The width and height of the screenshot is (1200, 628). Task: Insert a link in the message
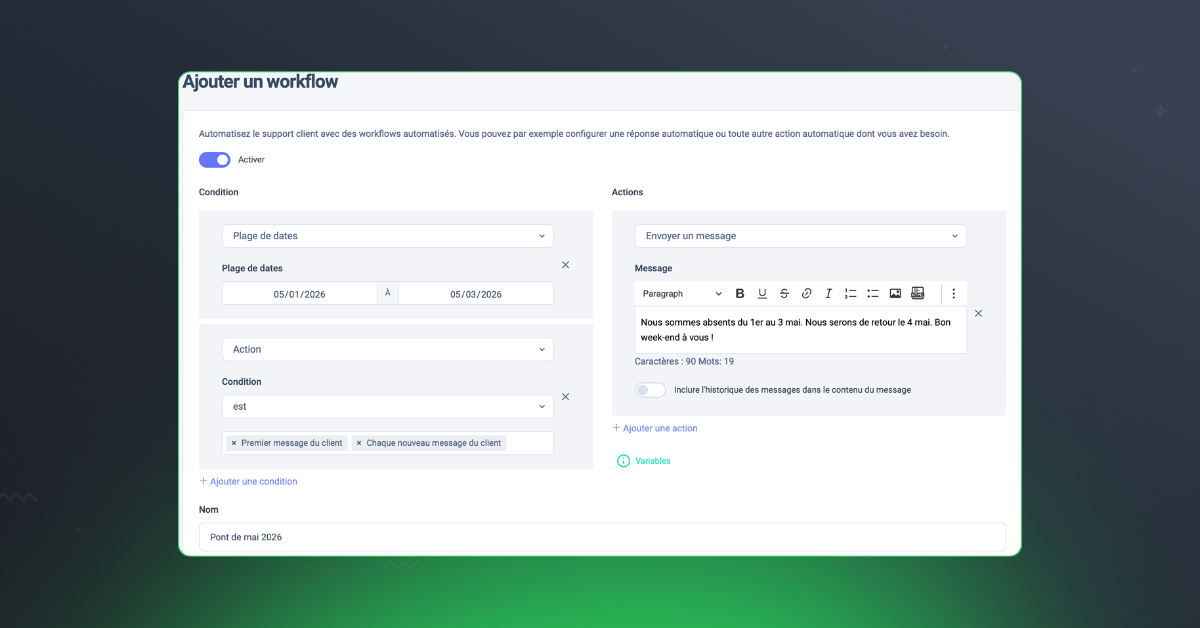[x=807, y=294]
